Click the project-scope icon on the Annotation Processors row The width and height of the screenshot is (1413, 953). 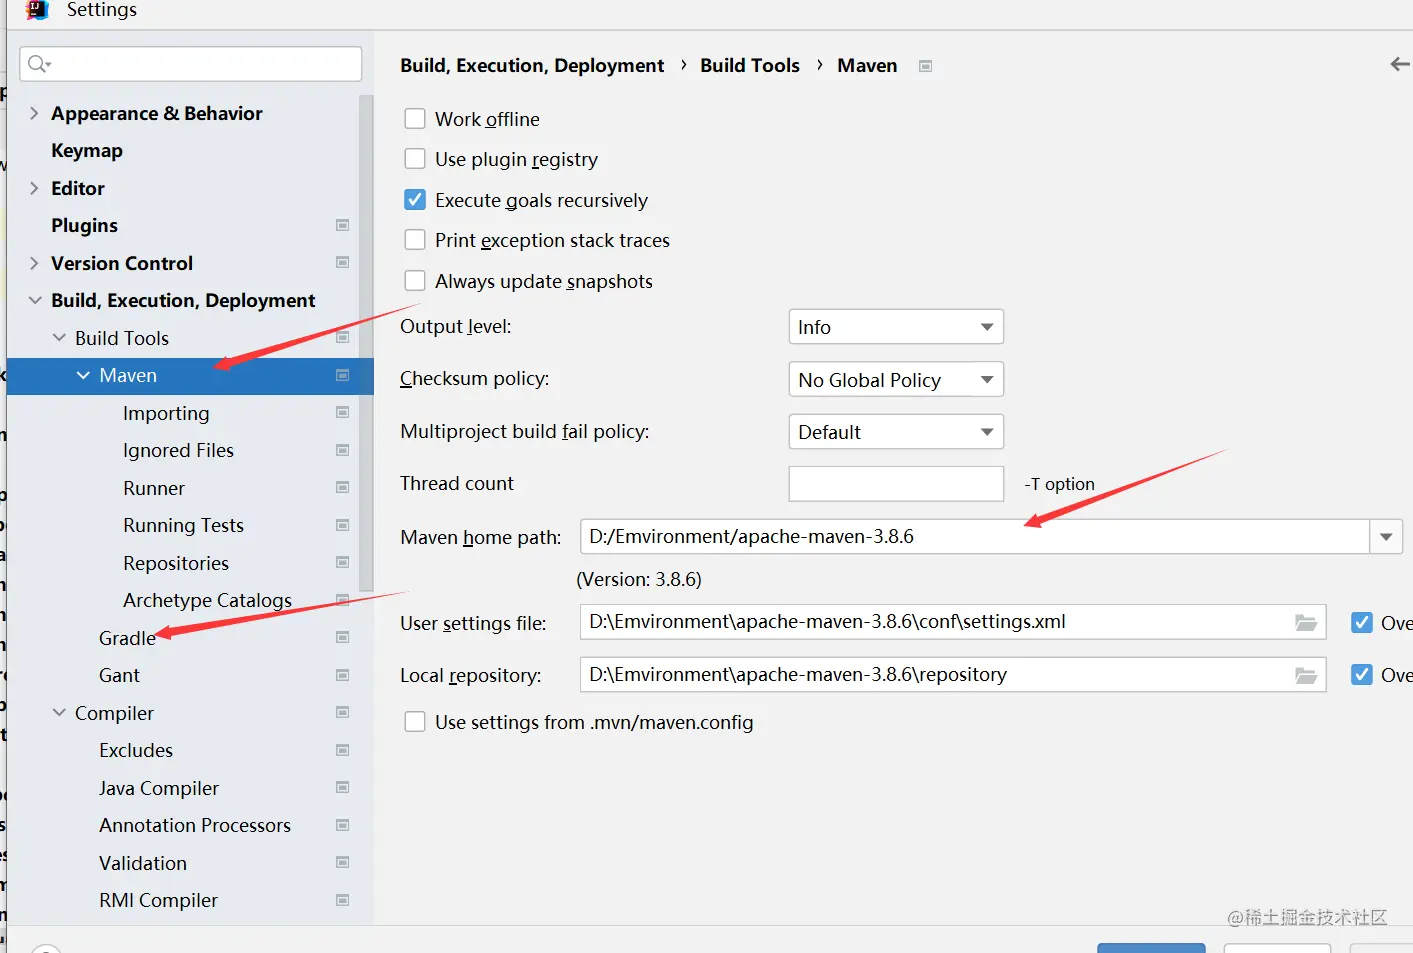point(343,825)
